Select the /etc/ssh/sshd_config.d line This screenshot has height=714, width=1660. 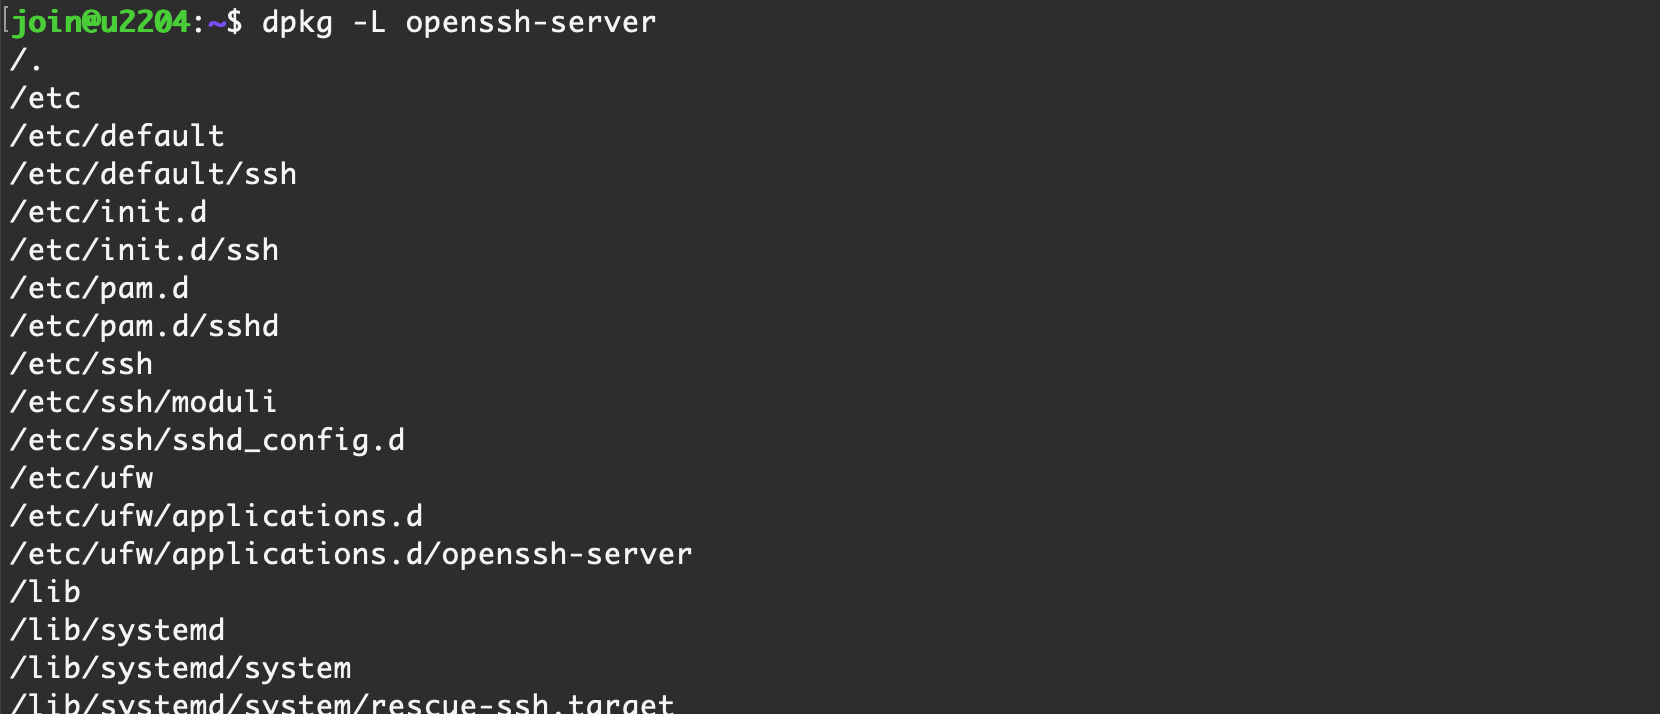(207, 440)
